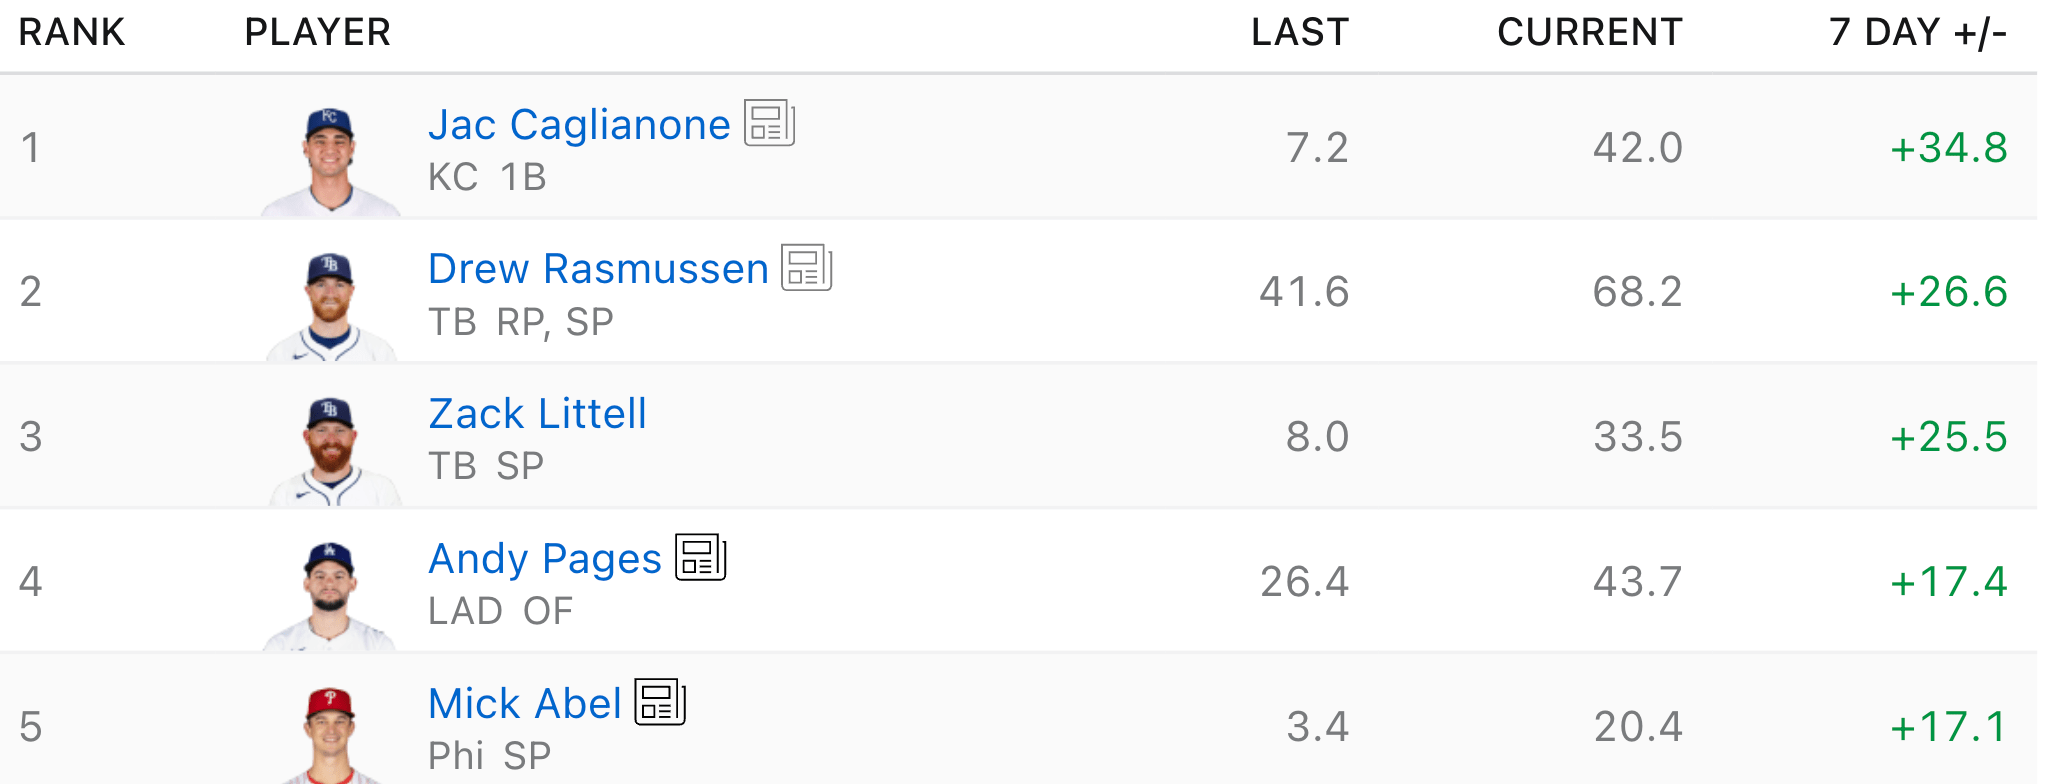Click Drew Rasmussen headshot photo

coord(330,305)
